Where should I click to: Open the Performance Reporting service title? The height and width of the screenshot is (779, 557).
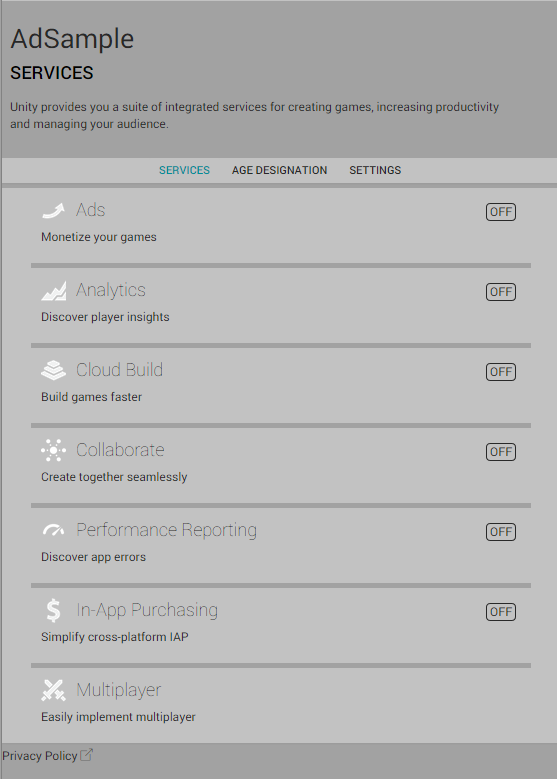(166, 531)
